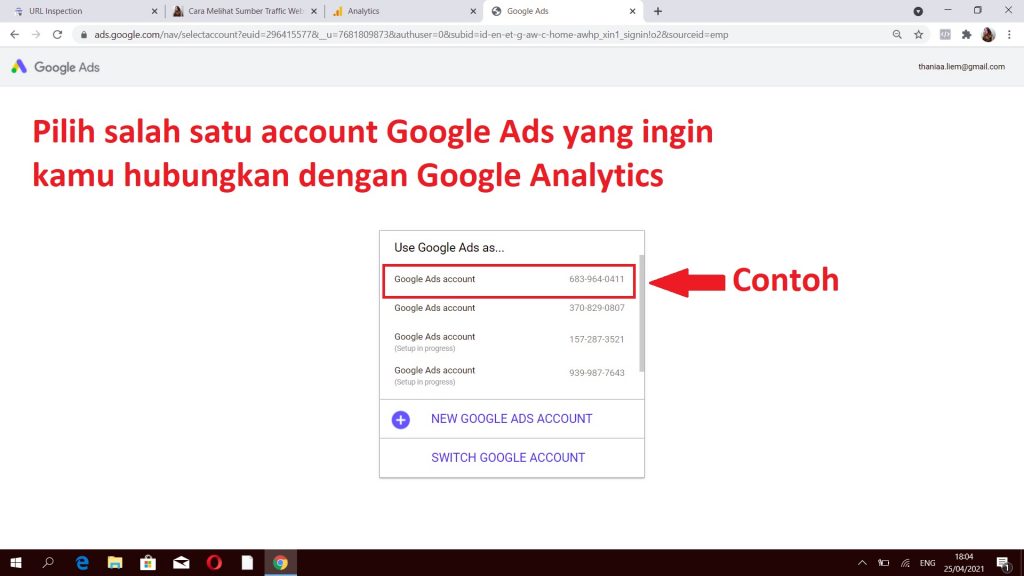Click the plus icon for new account
Screen dimensions: 1024x576
400,419
